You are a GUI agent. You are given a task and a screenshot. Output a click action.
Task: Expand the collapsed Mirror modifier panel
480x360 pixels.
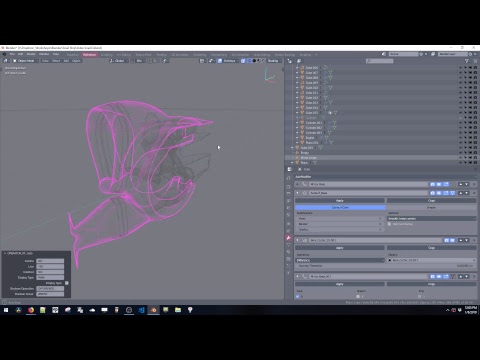298,184
